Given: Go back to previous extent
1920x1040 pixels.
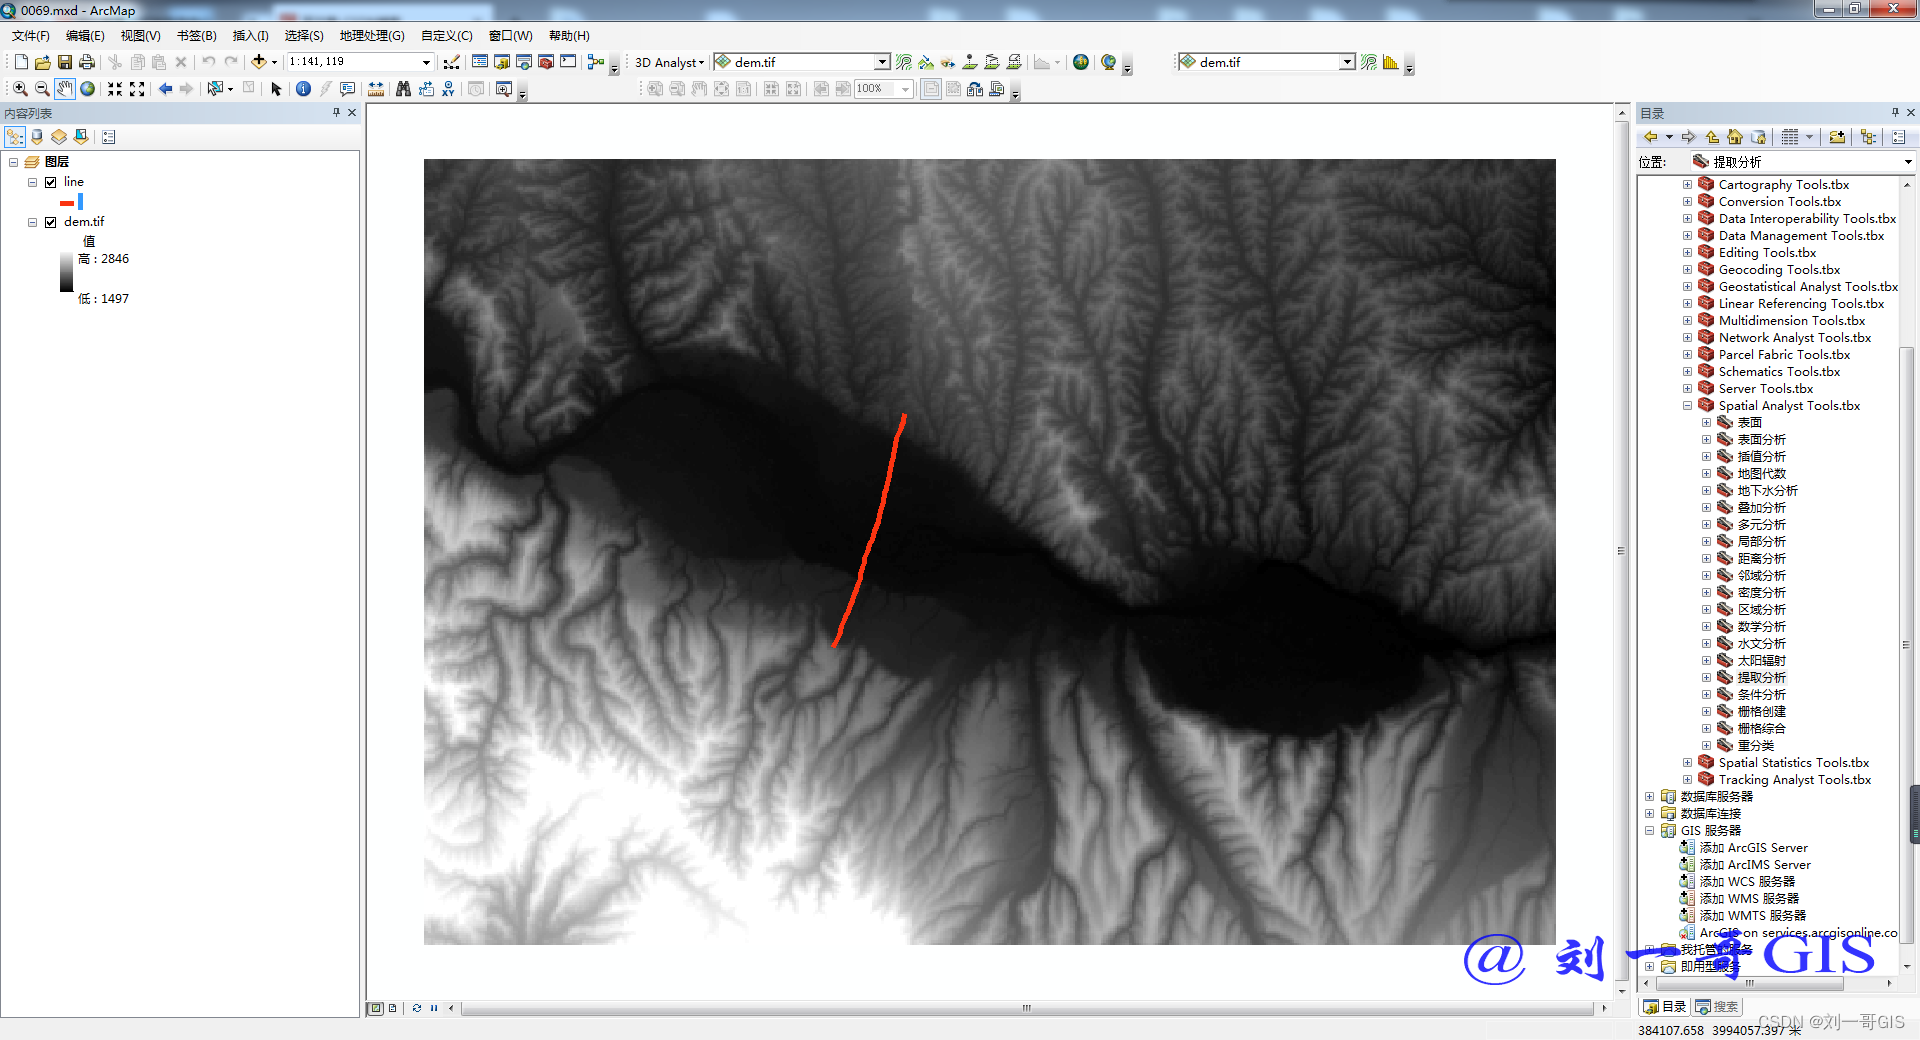Looking at the screenshot, I should click(165, 89).
